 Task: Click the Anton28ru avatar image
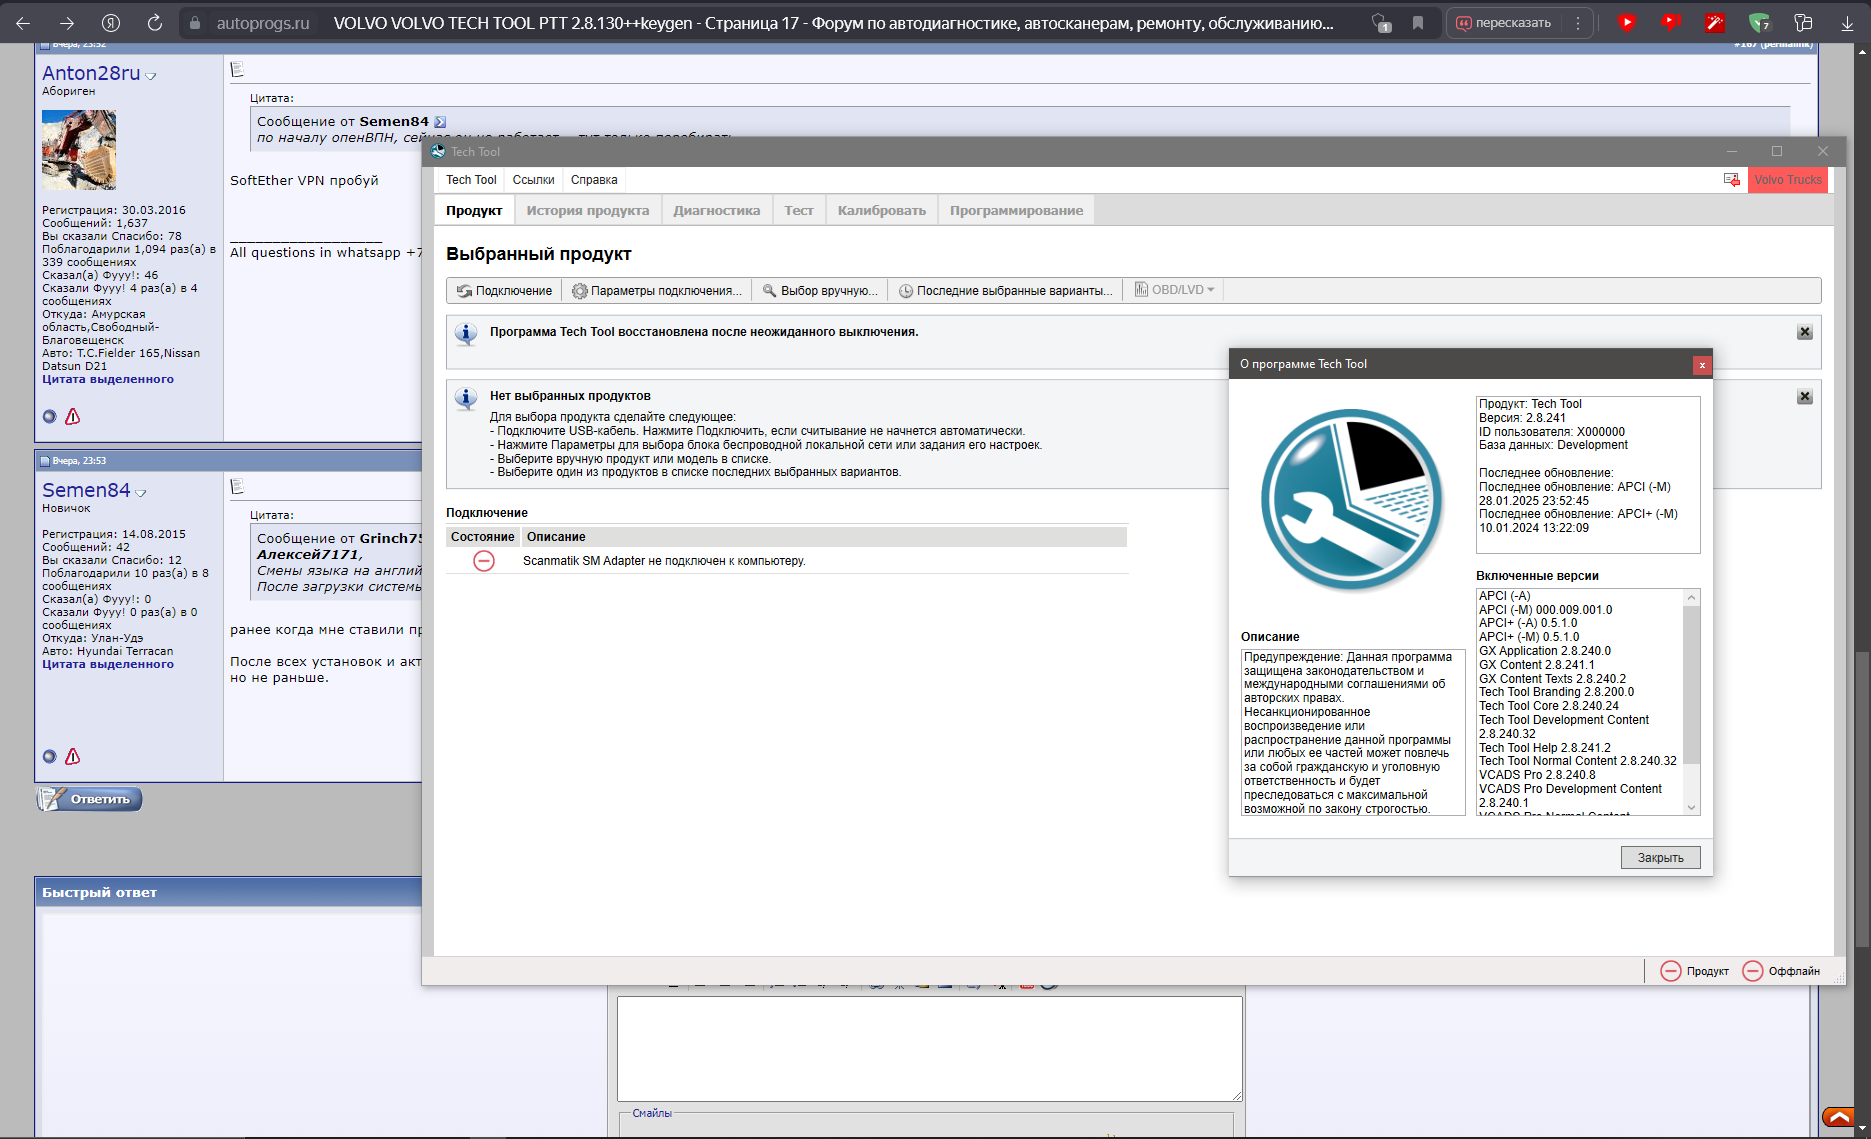79,150
